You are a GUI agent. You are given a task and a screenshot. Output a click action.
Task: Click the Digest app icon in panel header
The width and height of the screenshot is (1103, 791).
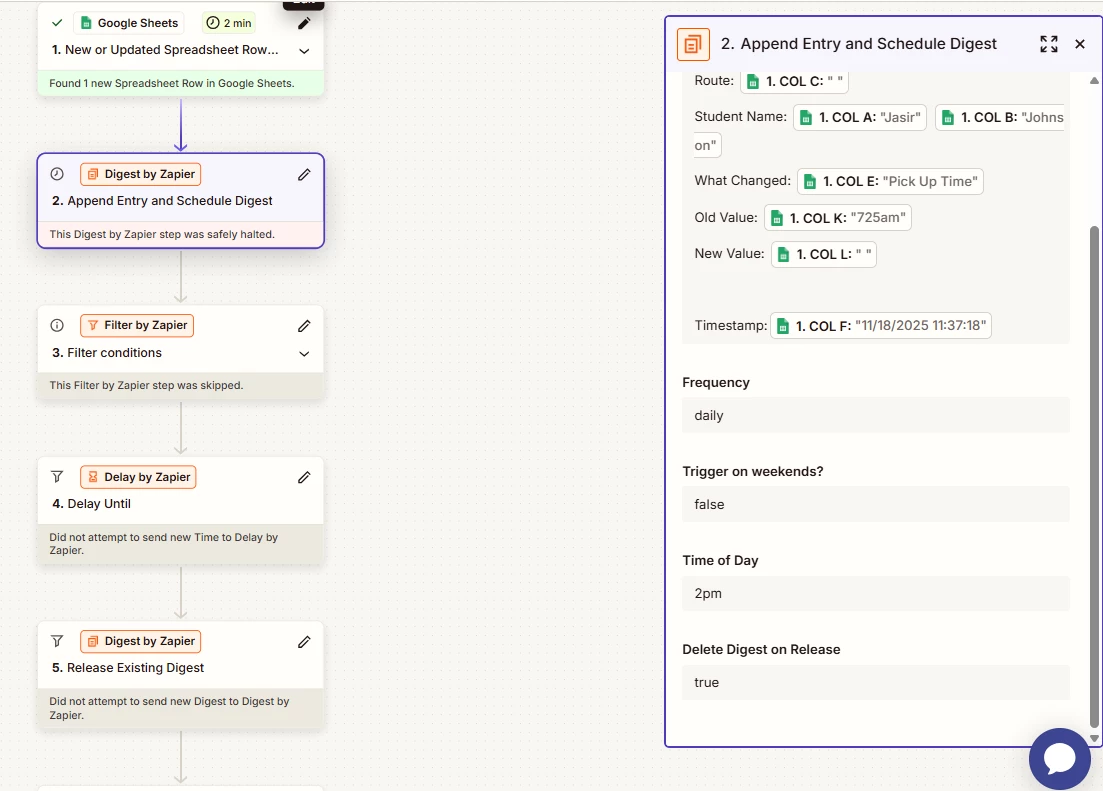click(693, 44)
